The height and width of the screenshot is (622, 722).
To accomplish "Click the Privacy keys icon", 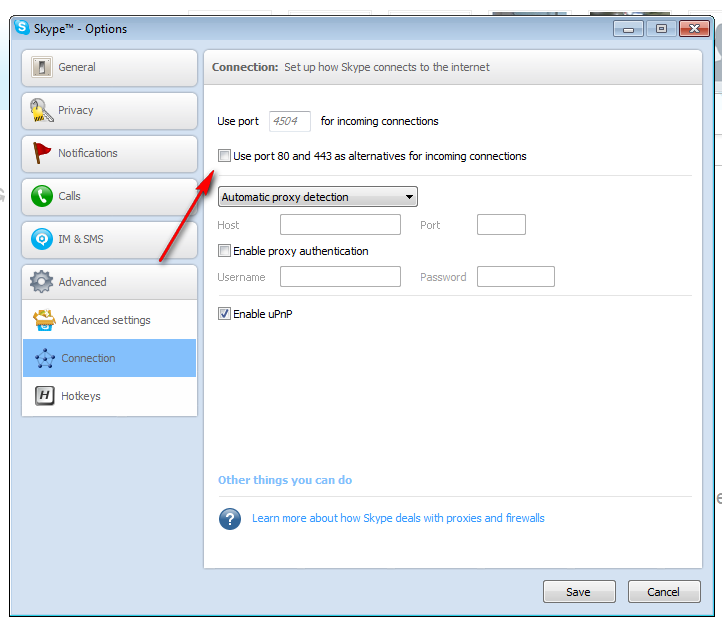I will 41,110.
